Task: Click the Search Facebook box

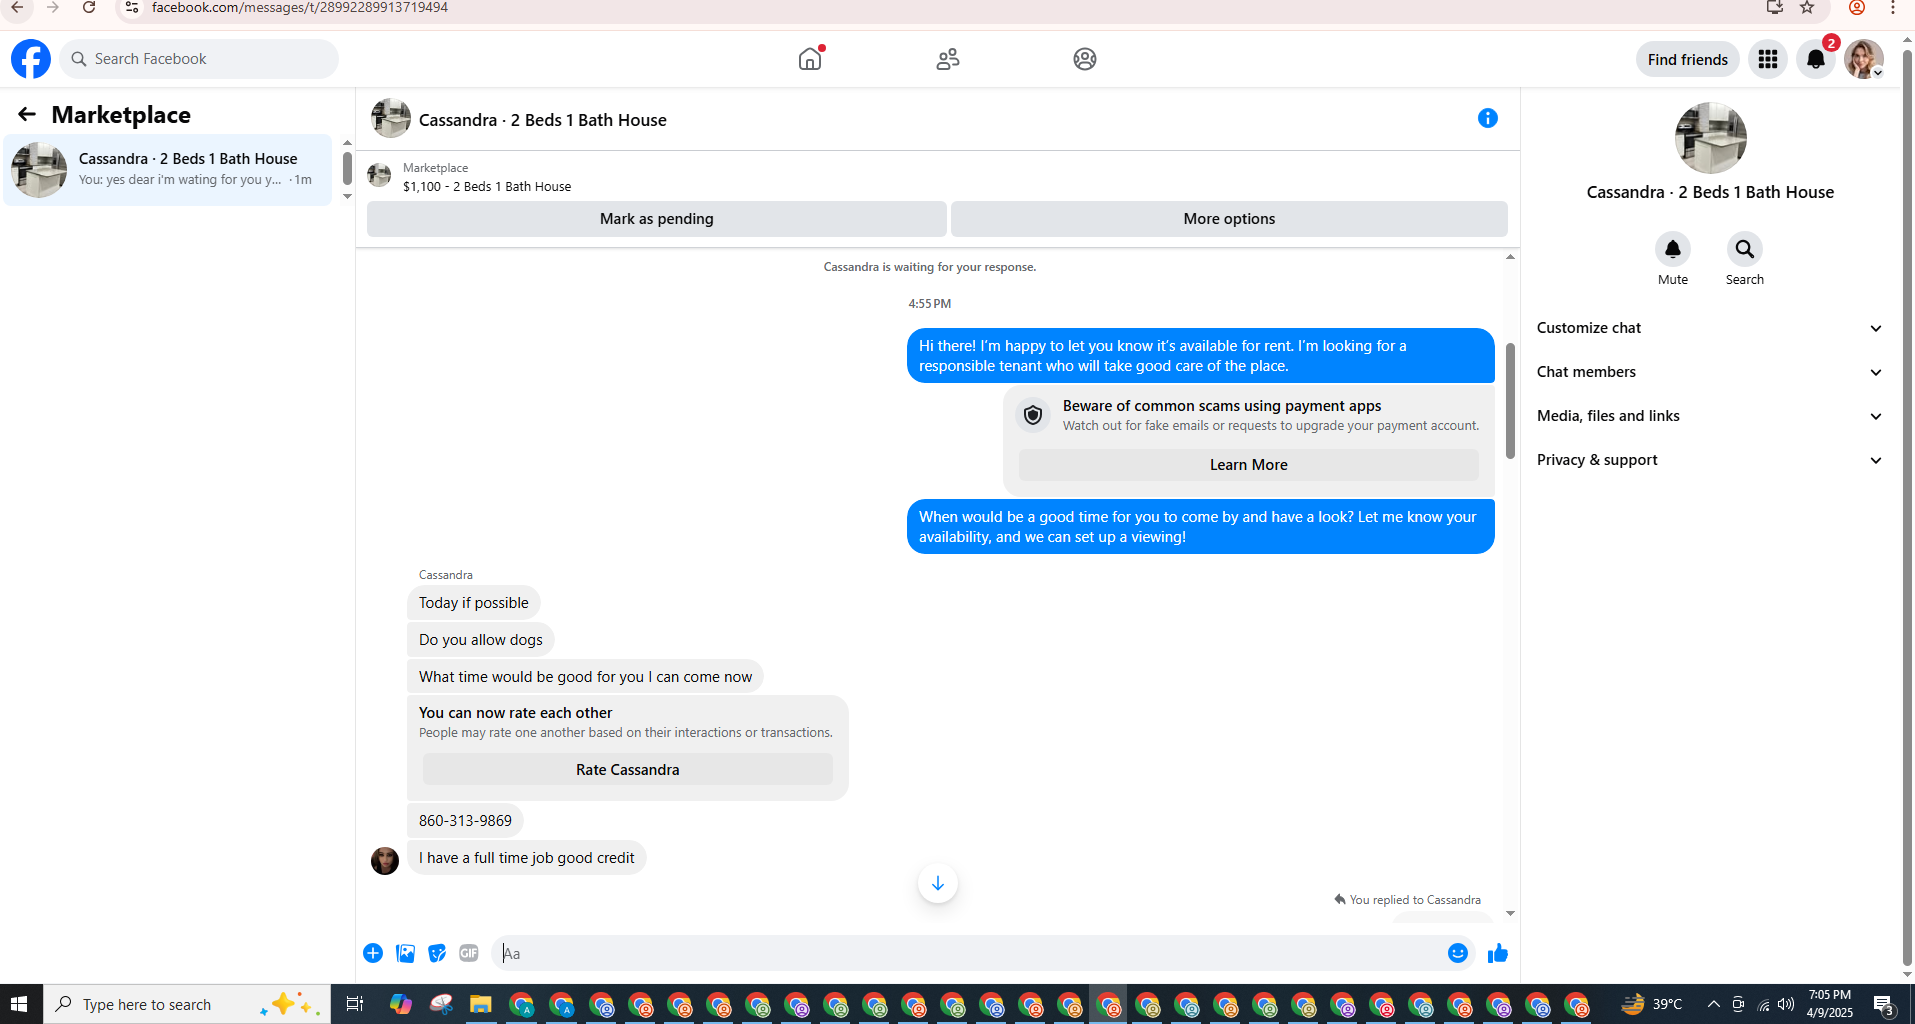Action: (199, 59)
